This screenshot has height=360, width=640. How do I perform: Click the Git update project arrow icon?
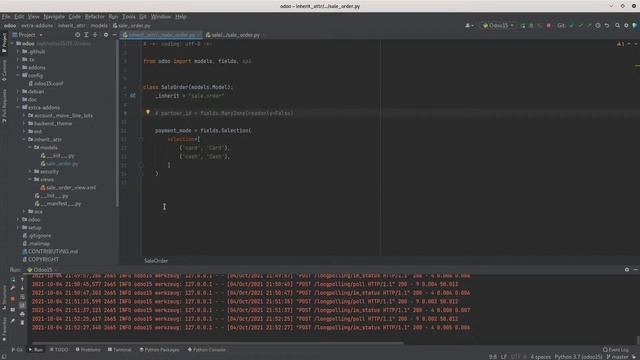click(571, 25)
